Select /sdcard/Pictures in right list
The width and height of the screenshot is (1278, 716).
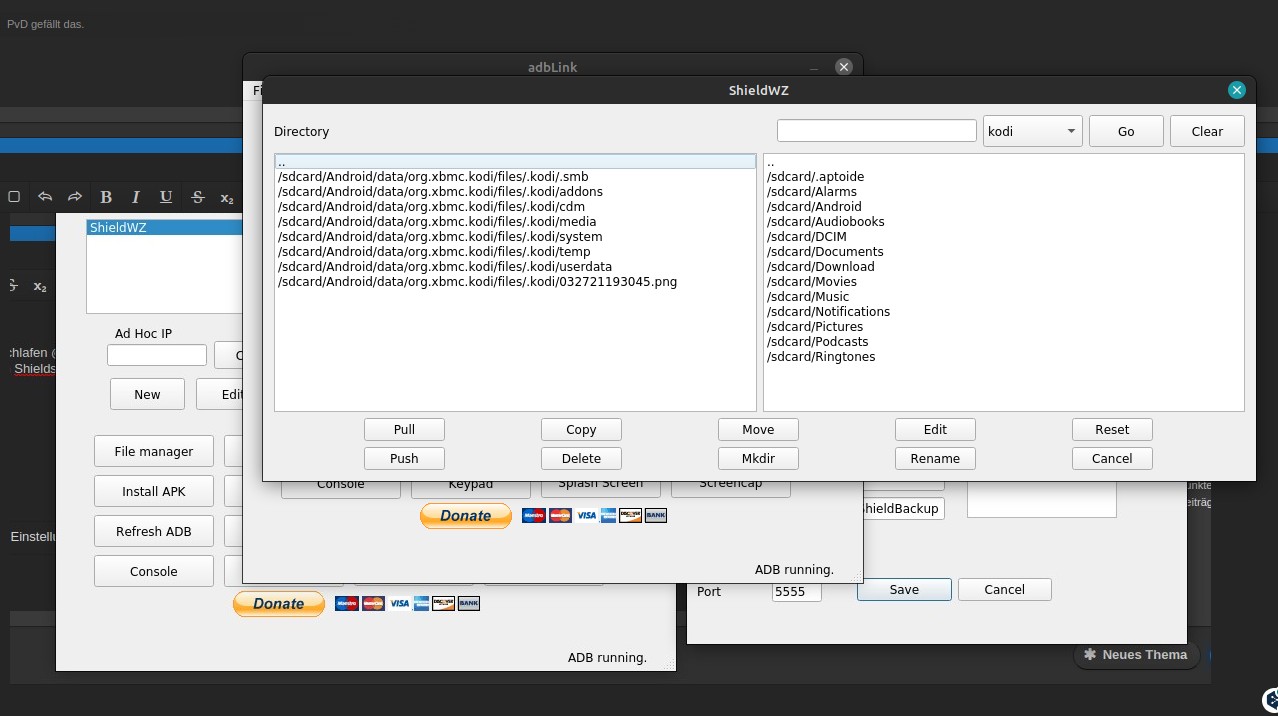click(x=1003, y=327)
